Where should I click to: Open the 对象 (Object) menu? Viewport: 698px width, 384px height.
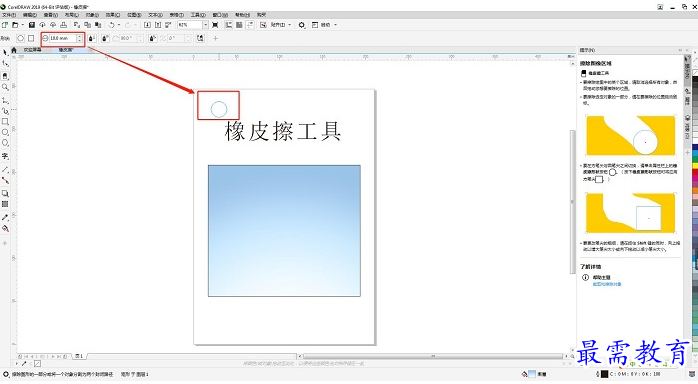92,15
